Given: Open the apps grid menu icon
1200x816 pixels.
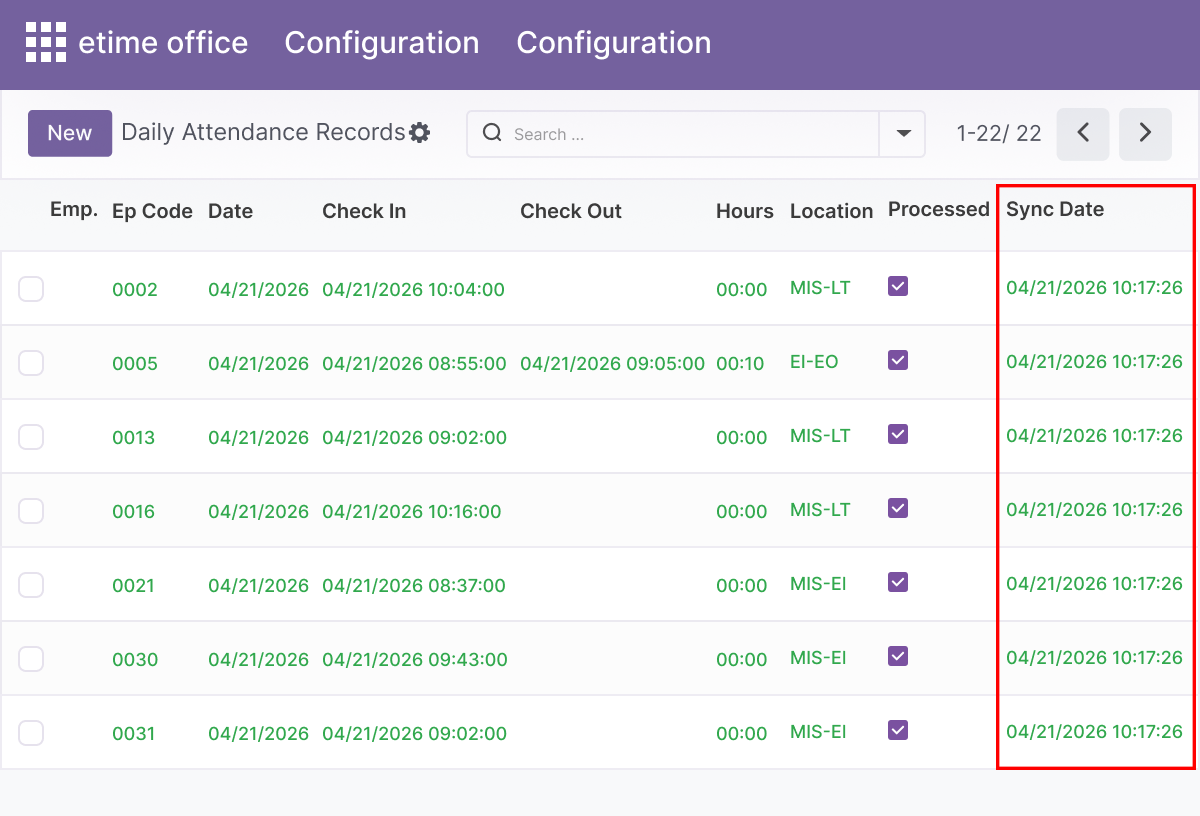Looking at the screenshot, I should coord(46,43).
